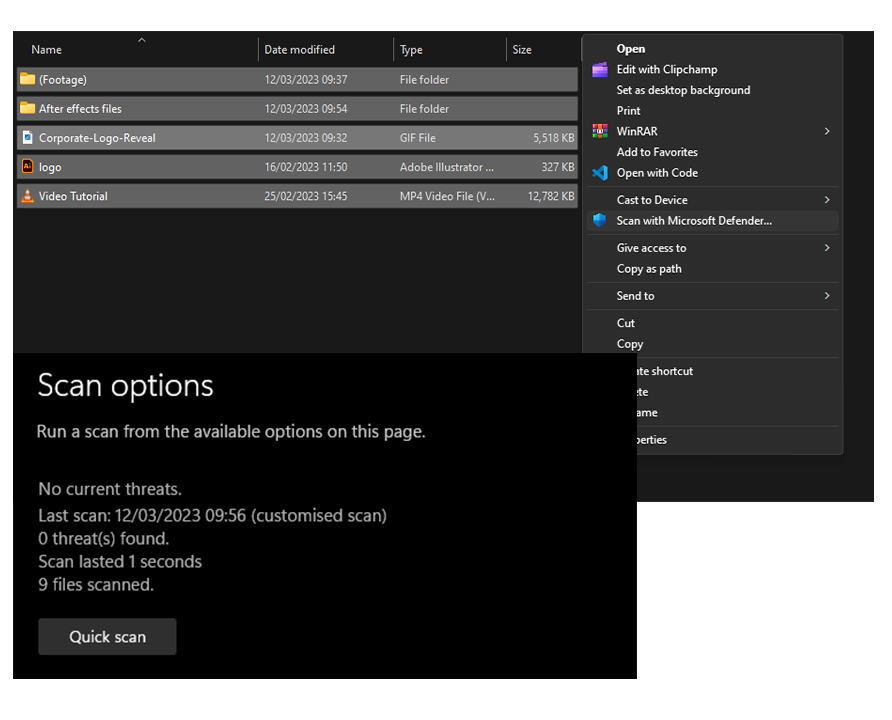Choose Cast to Device entry
892x720 pixels.
(652, 200)
